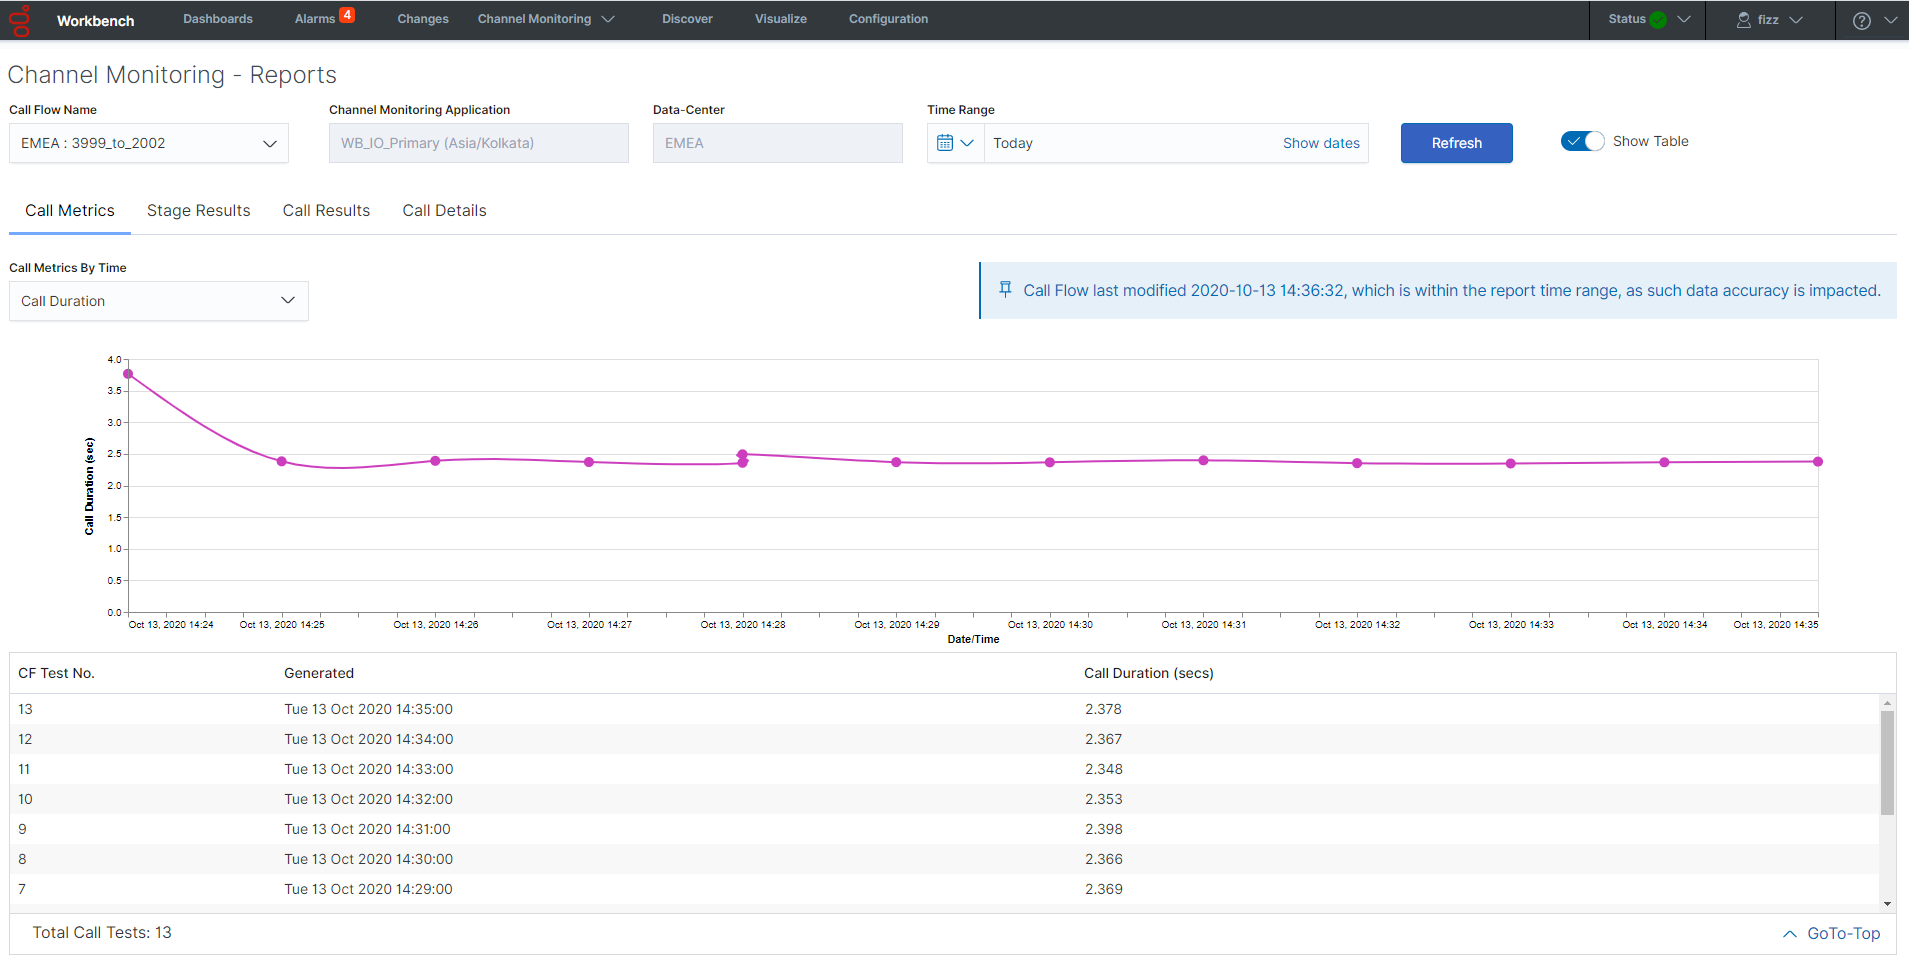This screenshot has width=1909, height=965.
Task: Click the alarm count badge showing 4
Action: (x=344, y=13)
